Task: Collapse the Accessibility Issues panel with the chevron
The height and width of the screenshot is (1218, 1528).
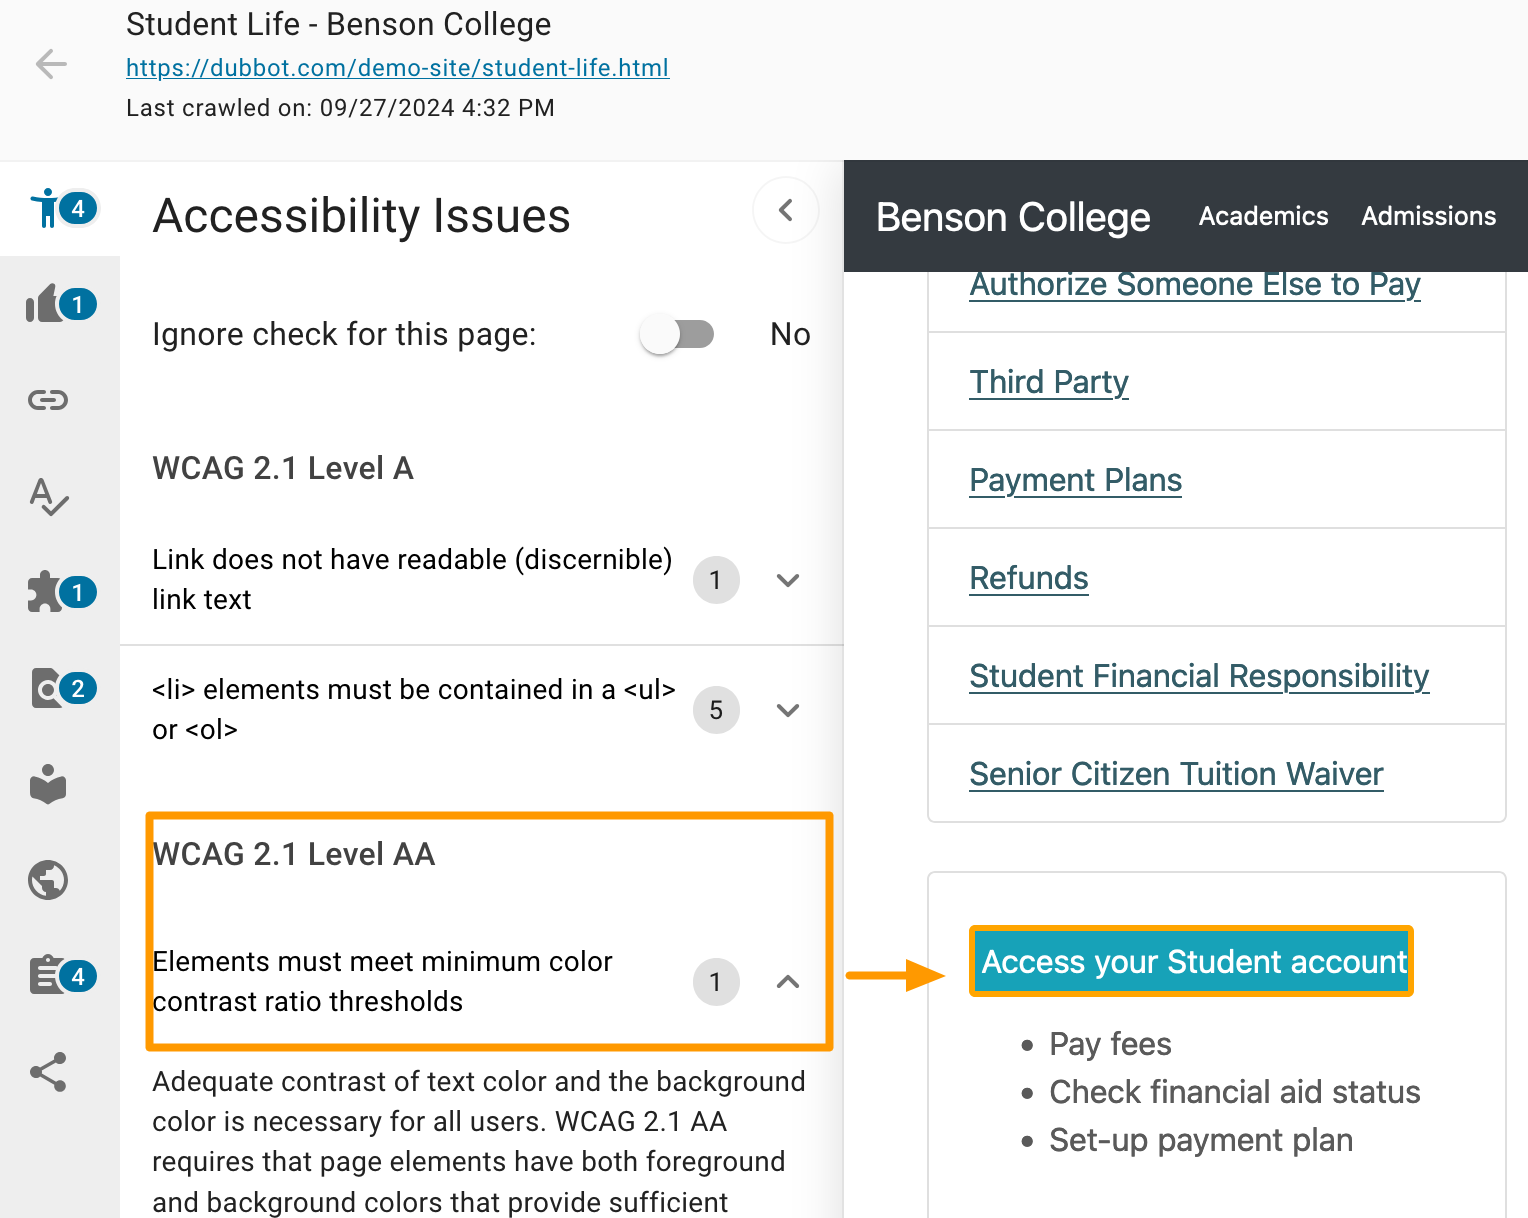Action: [786, 210]
